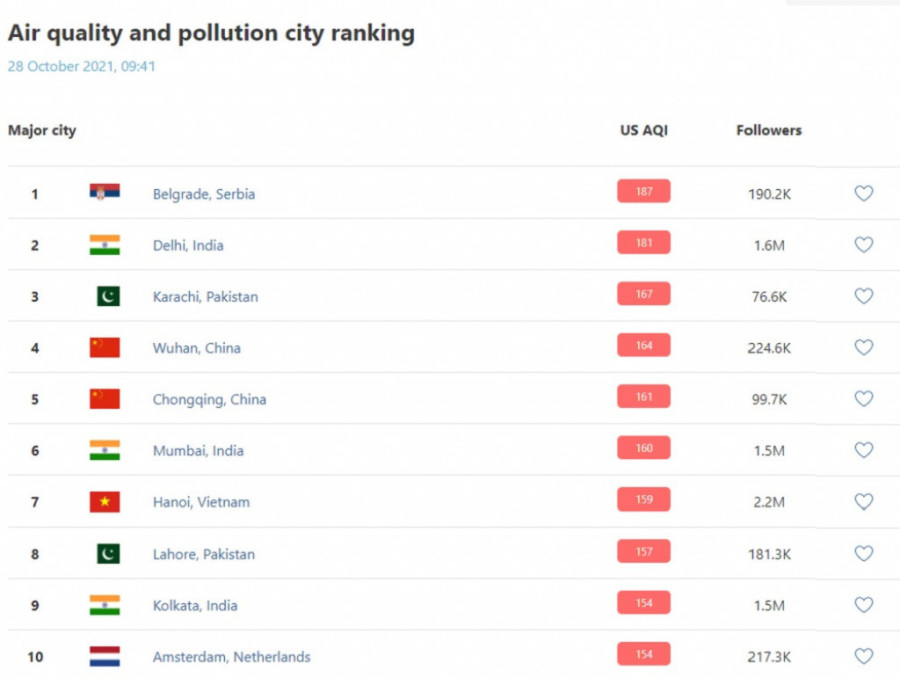Click the US AQI column header

tap(643, 130)
